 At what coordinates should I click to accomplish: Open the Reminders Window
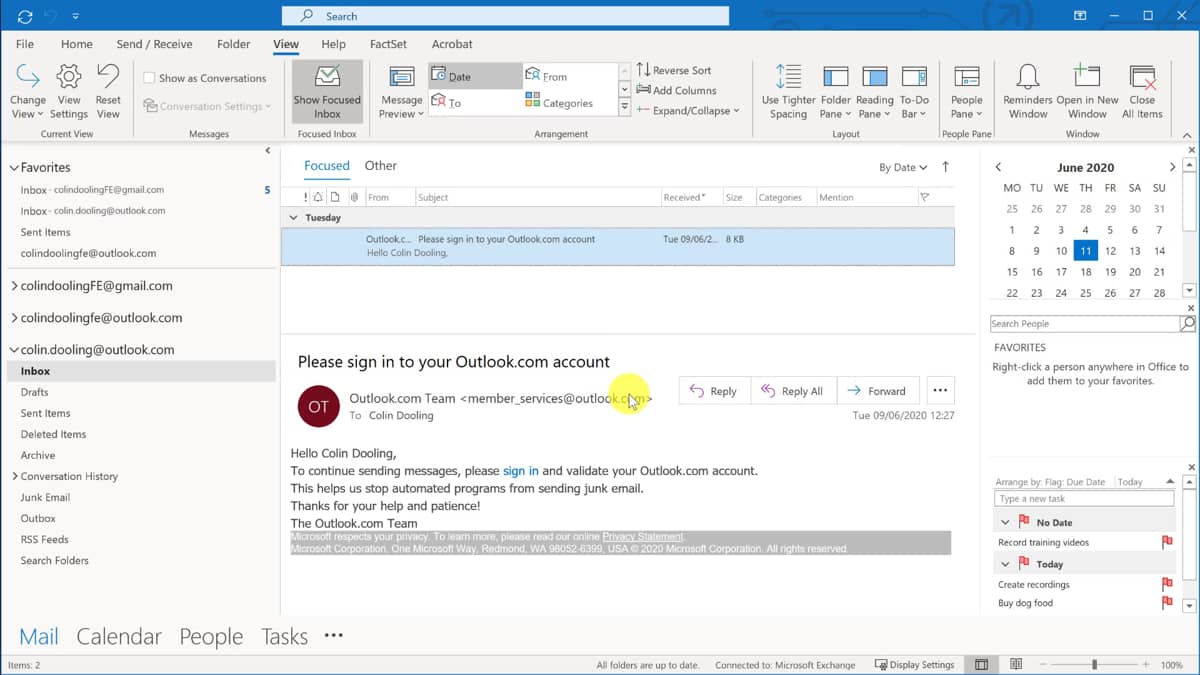pos(1028,92)
